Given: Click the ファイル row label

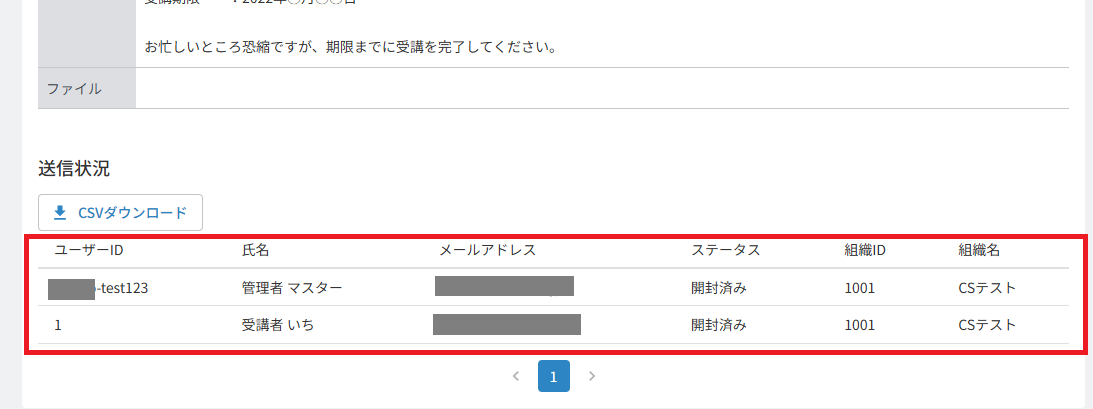Looking at the screenshot, I should 74,88.
